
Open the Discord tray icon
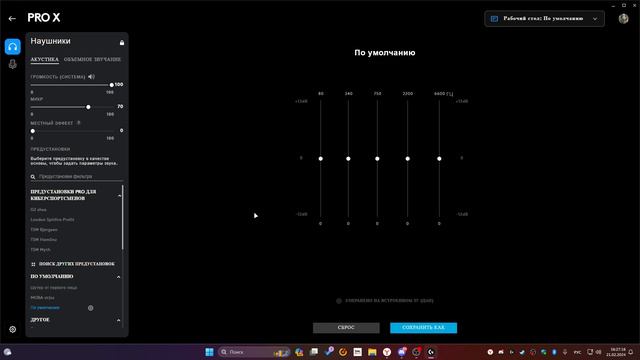501,352
